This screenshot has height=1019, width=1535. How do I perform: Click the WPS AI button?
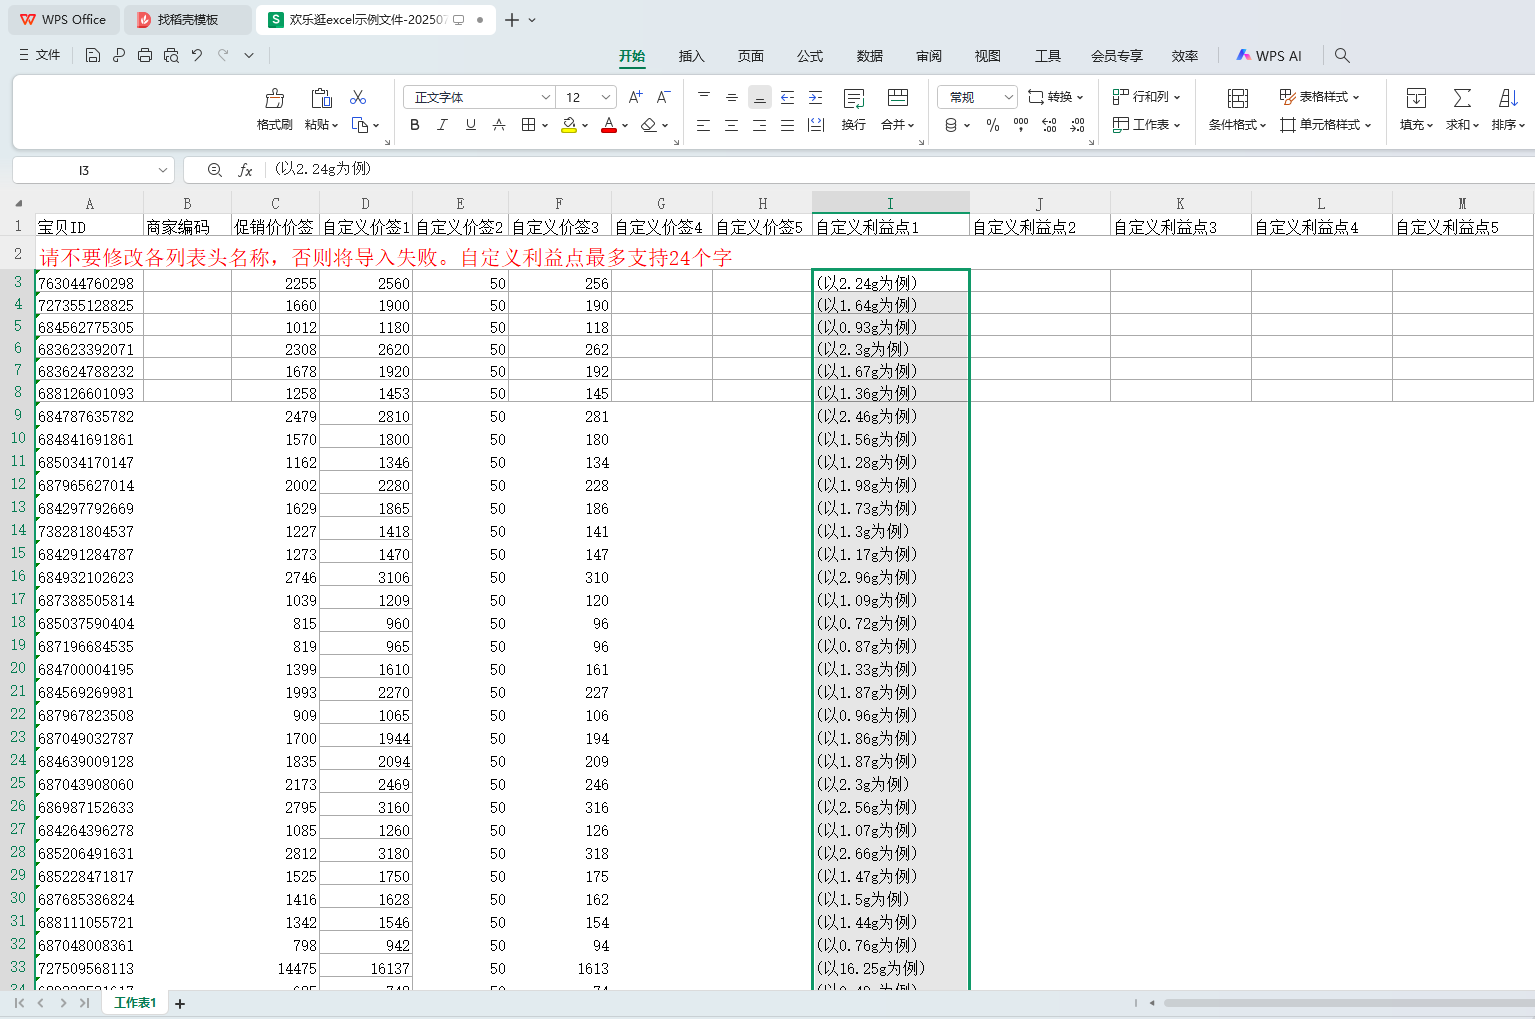pos(1269,56)
